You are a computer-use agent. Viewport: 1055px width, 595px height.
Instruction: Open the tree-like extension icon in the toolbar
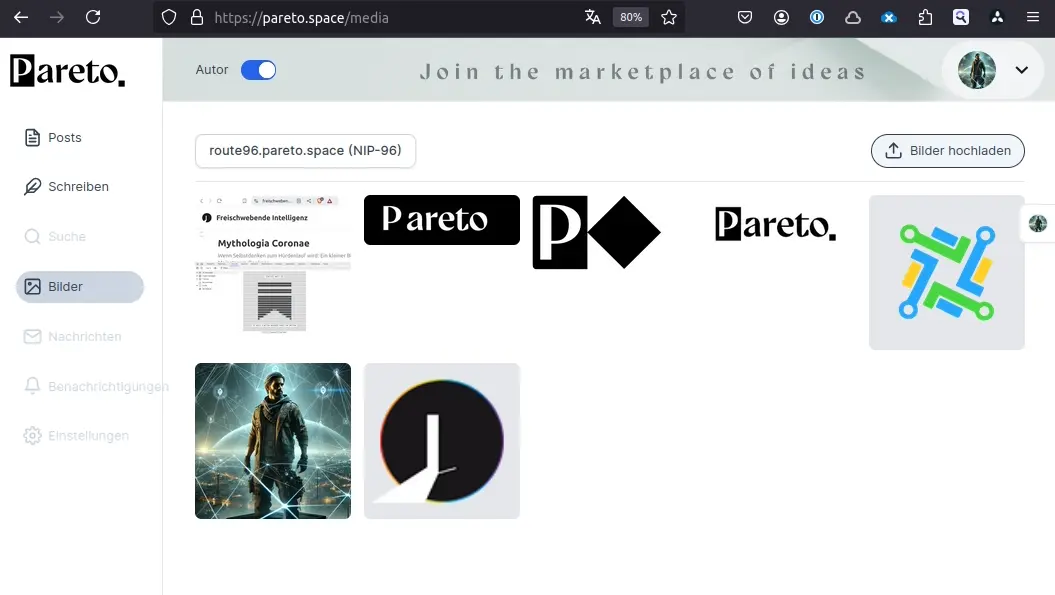click(x=997, y=18)
